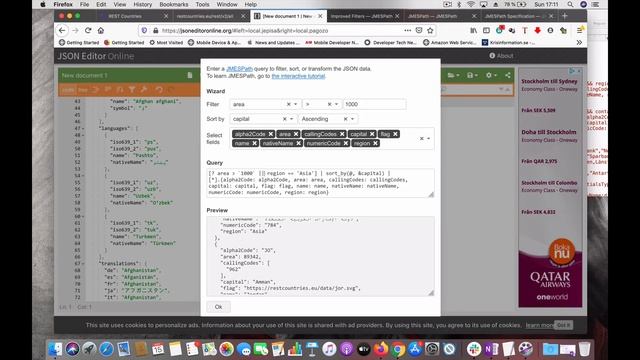This screenshot has height=360, width=640.
Task: Remove the region field tag
Action: pos(375,143)
